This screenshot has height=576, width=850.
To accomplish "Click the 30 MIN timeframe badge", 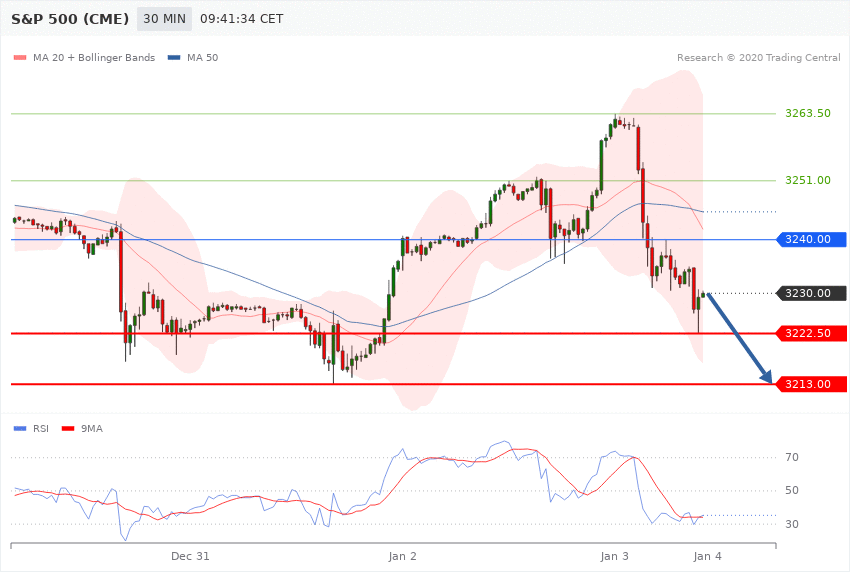I will click(164, 19).
